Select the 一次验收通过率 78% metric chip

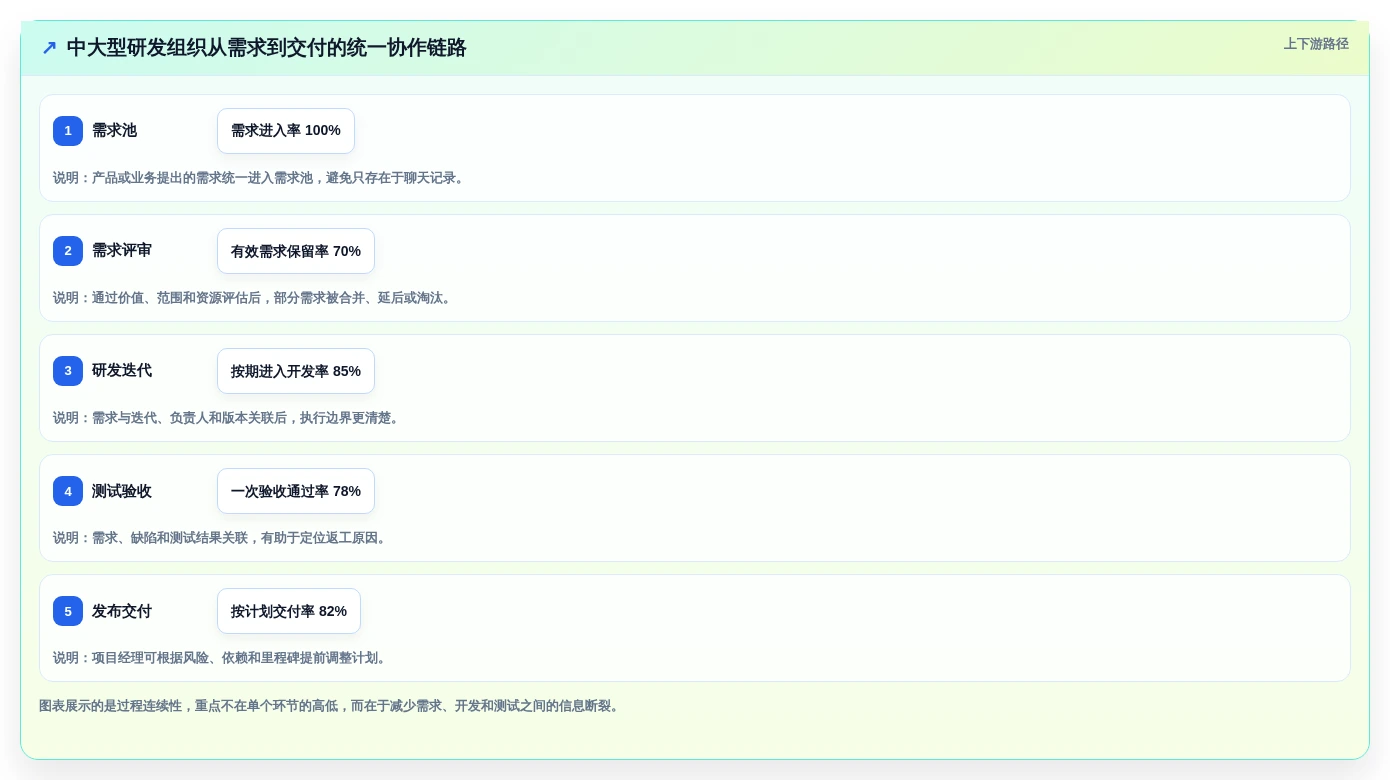[x=296, y=491]
